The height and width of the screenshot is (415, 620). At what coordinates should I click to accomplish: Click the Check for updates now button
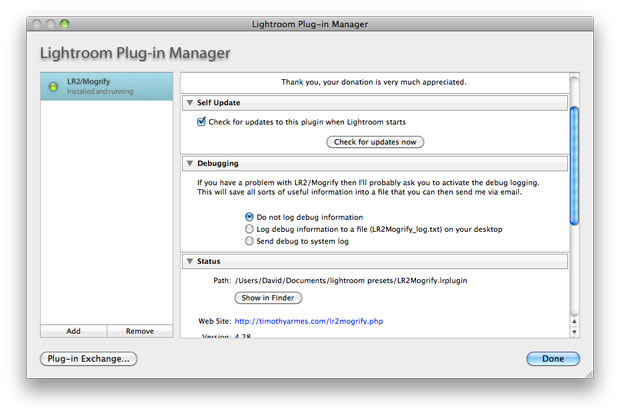(375, 142)
